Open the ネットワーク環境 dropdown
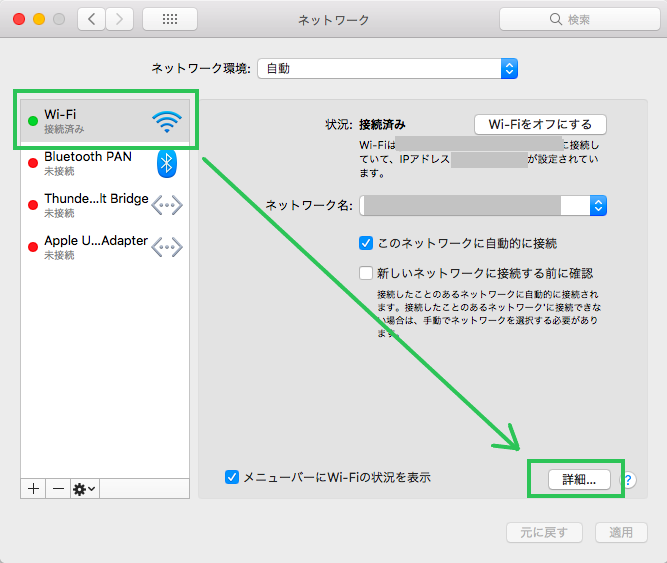Image resolution: width=667 pixels, height=563 pixels. 388,68
